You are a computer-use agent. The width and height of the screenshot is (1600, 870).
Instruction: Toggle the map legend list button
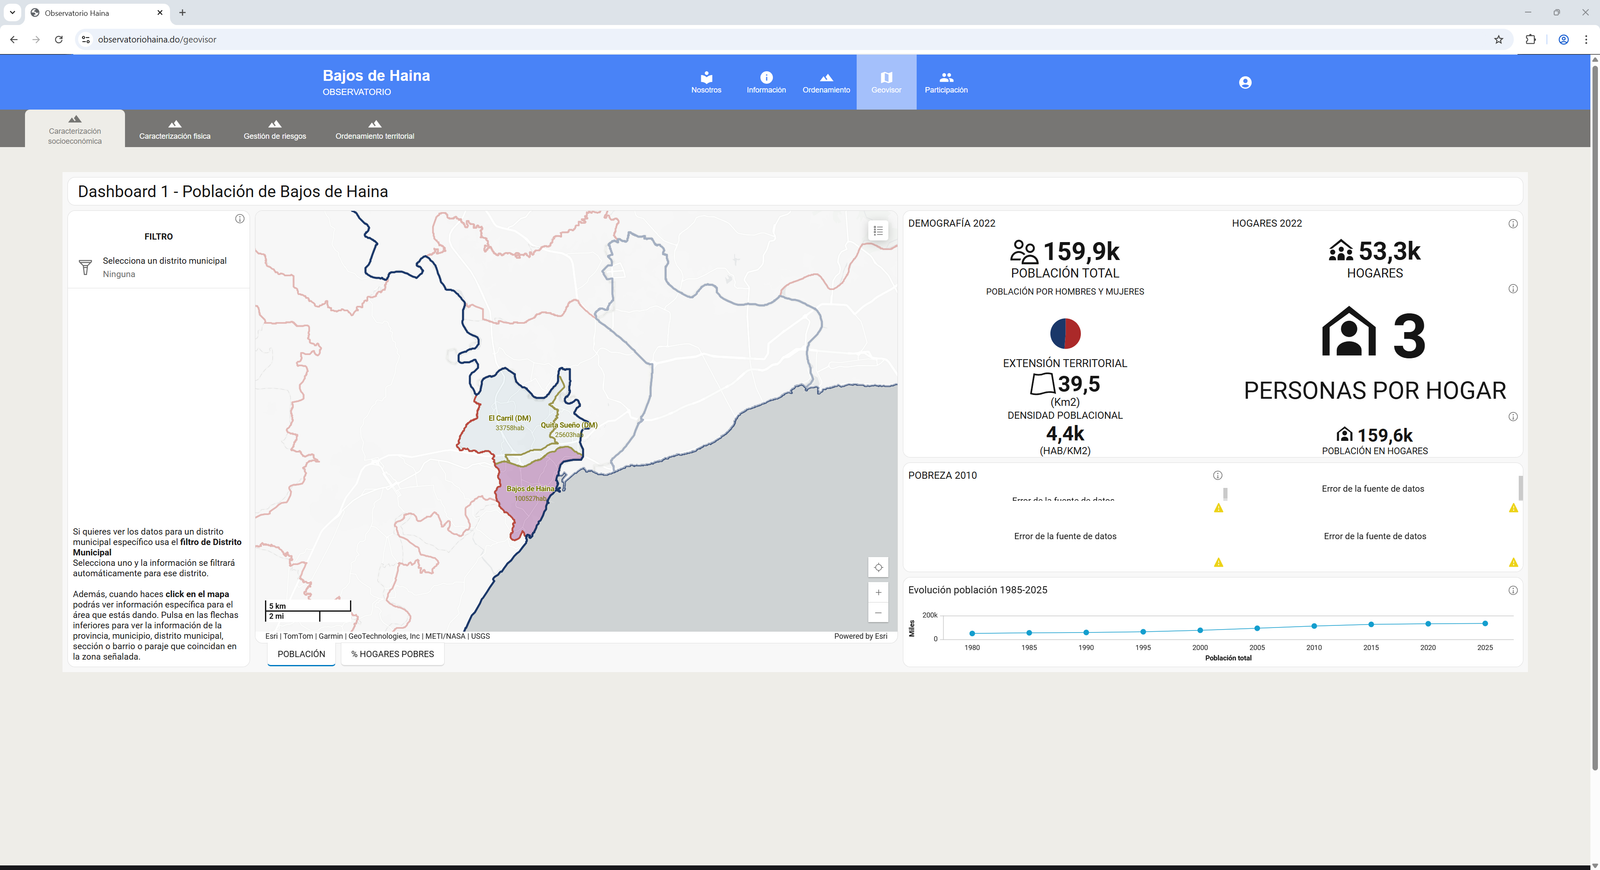[878, 231]
